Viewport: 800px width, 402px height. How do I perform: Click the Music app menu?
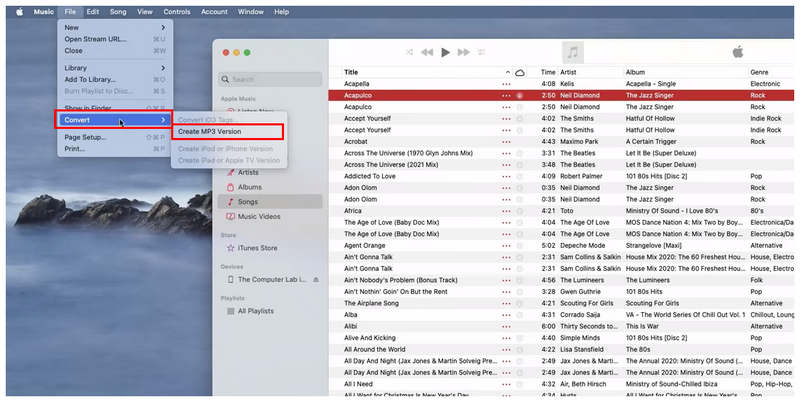(x=44, y=12)
